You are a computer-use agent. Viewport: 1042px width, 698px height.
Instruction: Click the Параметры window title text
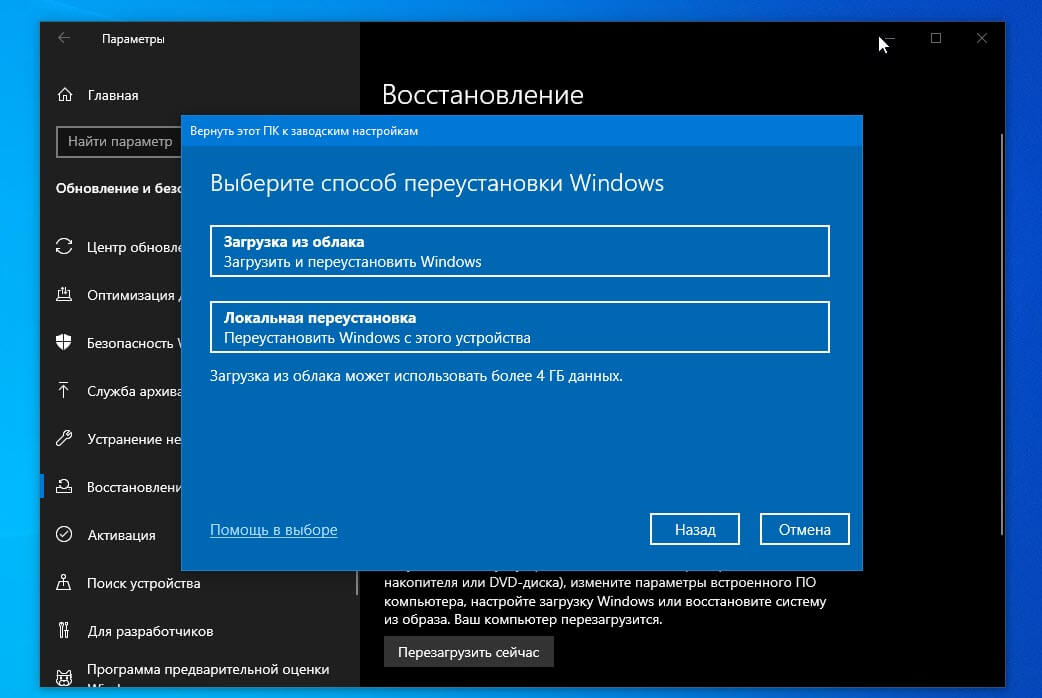[133, 39]
